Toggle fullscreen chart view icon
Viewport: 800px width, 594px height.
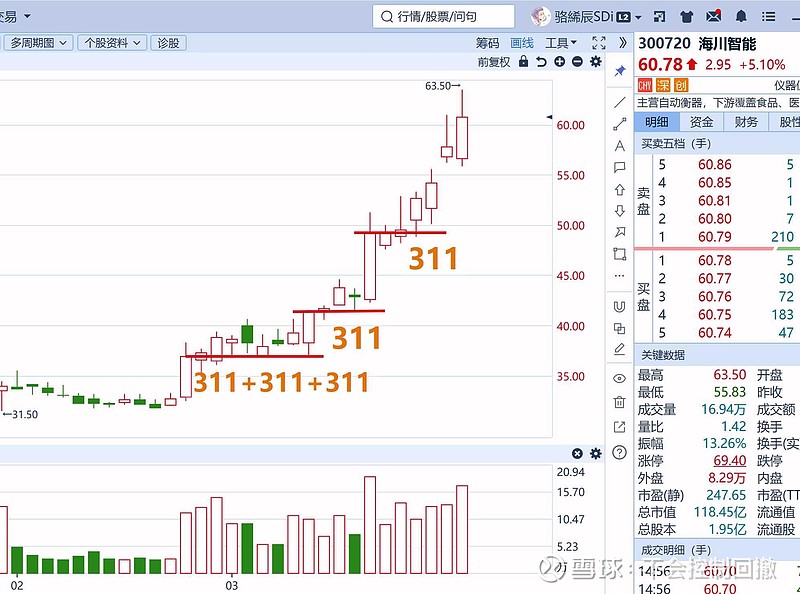599,43
